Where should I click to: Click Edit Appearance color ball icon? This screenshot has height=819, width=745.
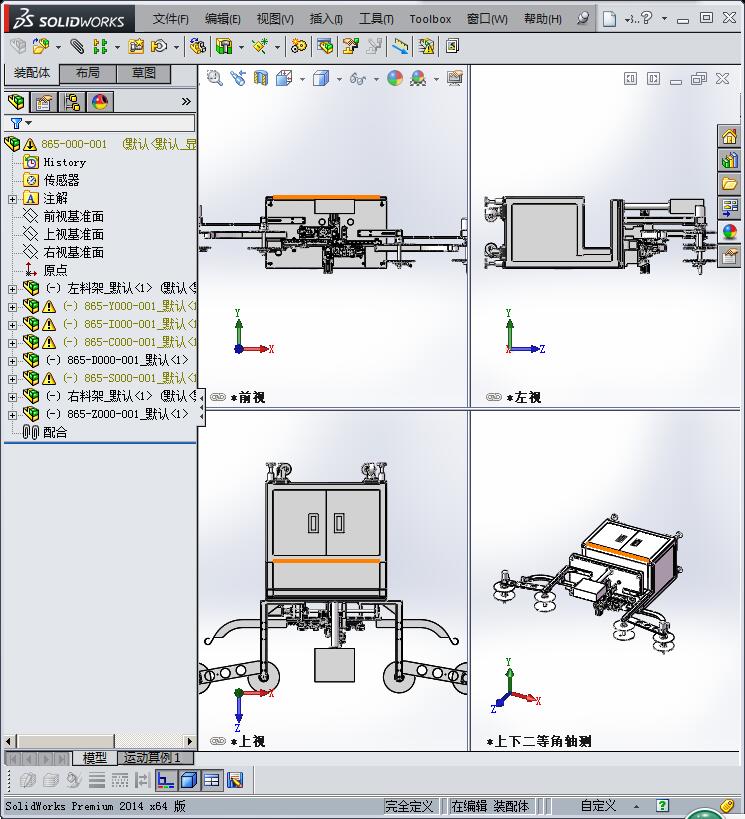coord(395,78)
